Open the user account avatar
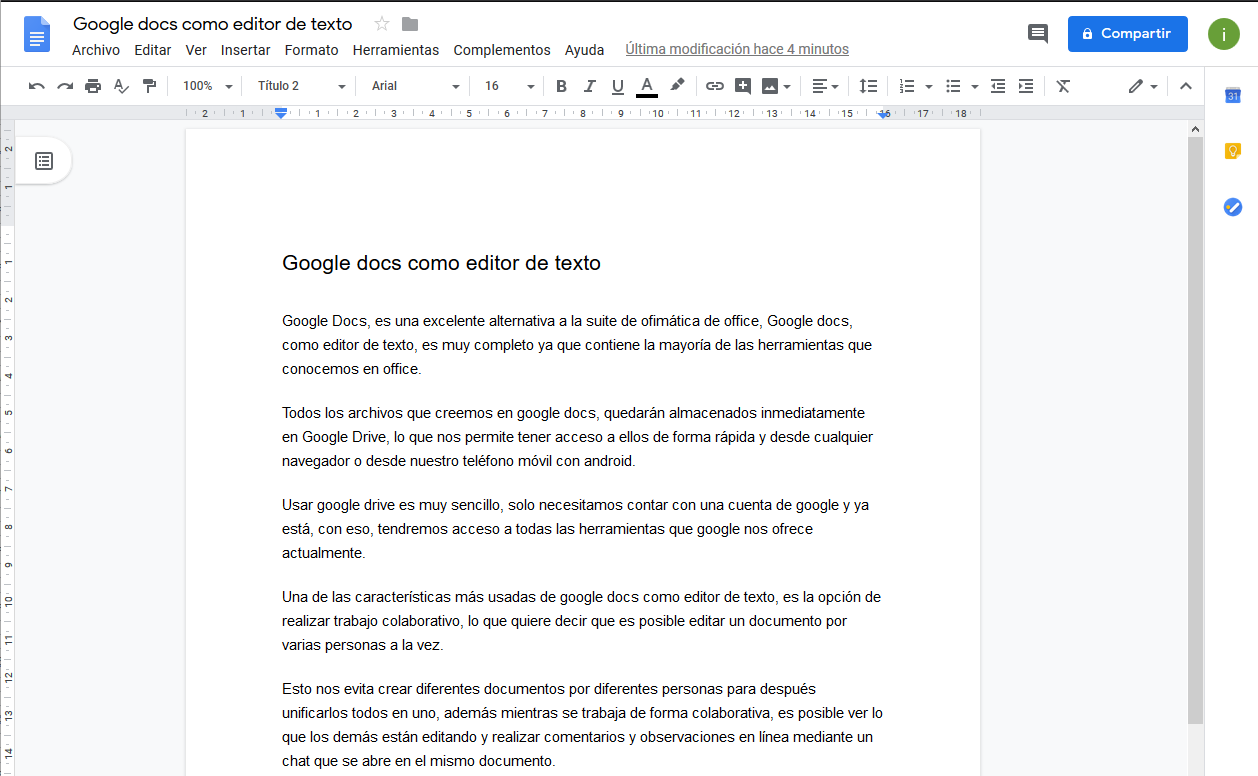This screenshot has width=1258, height=776. (x=1223, y=34)
